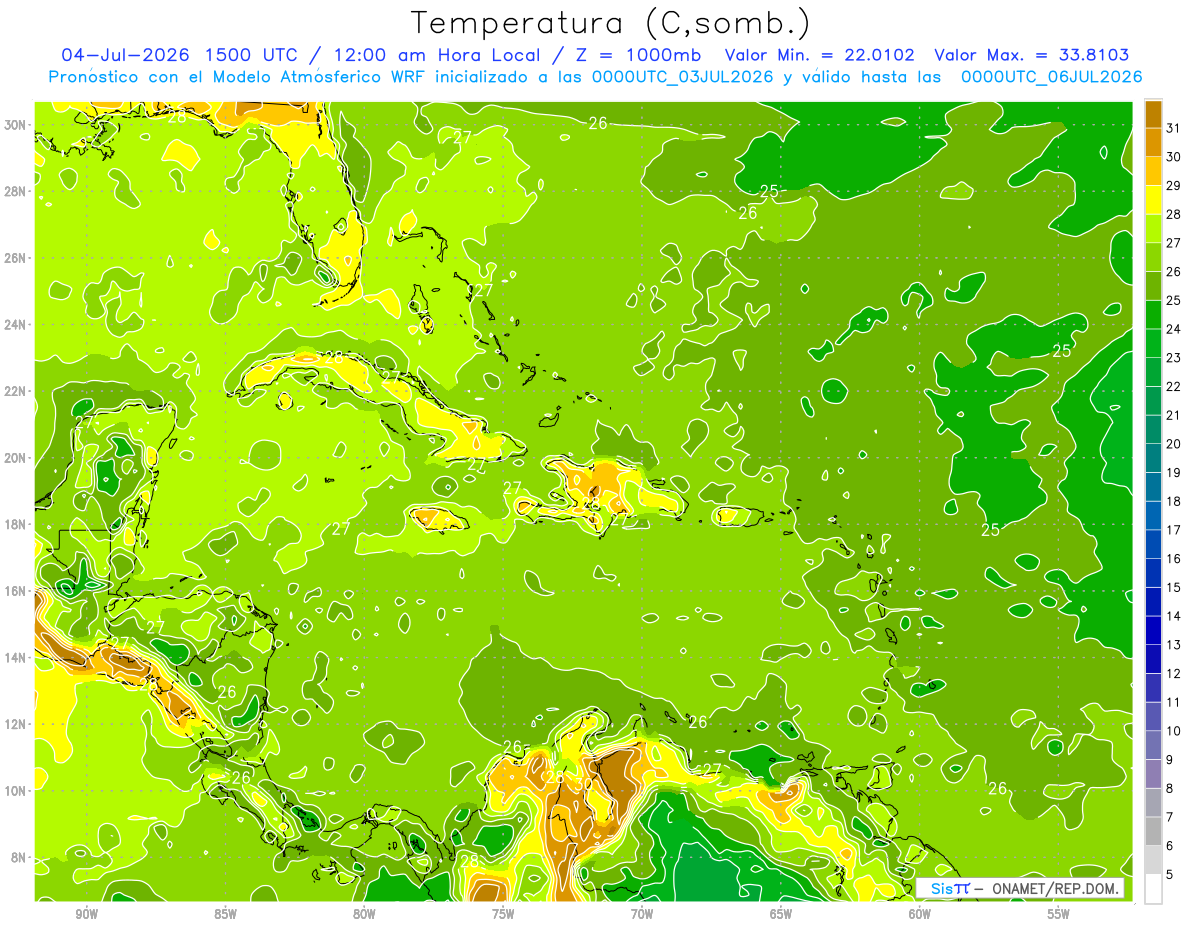Click legend value '10' on the color scale
1200x927 pixels.
(1174, 731)
